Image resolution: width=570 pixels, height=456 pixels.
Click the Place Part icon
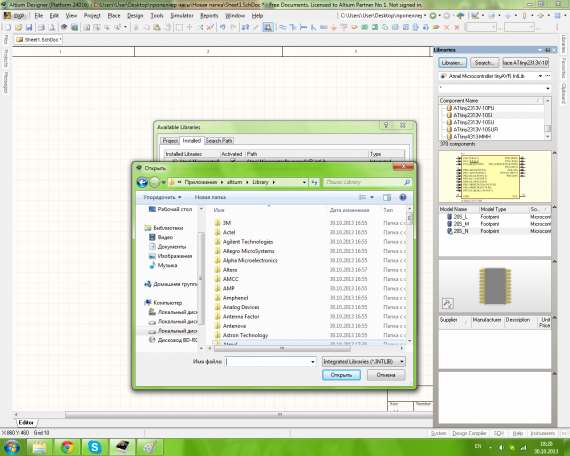pyautogui.click(x=354, y=27)
